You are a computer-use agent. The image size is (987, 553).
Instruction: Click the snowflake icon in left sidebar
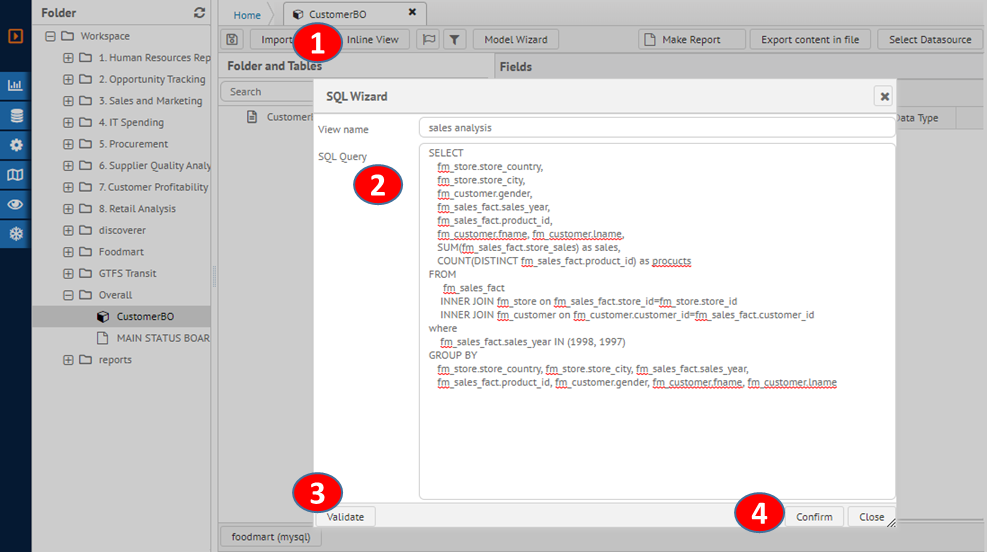(x=16, y=235)
